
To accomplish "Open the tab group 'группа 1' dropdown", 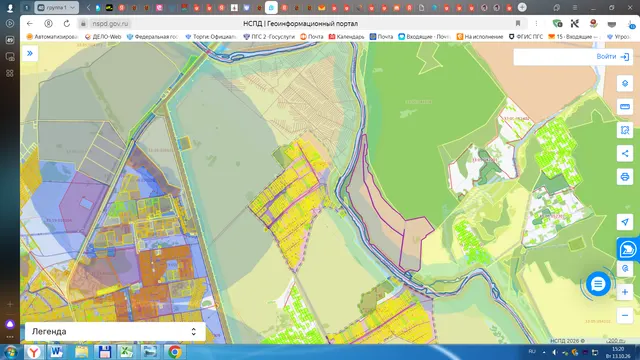I will click(x=56, y=7).
